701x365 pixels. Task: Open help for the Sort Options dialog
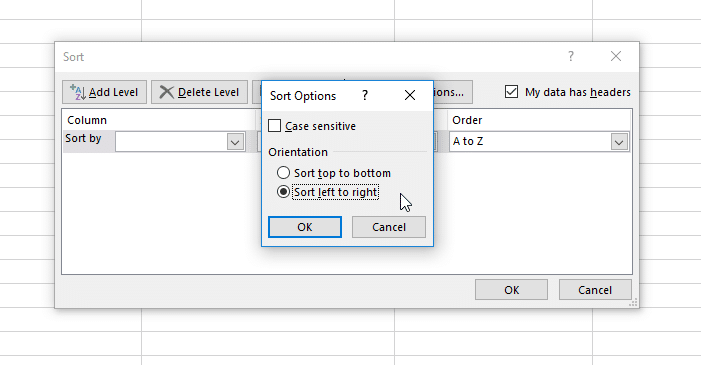click(365, 95)
